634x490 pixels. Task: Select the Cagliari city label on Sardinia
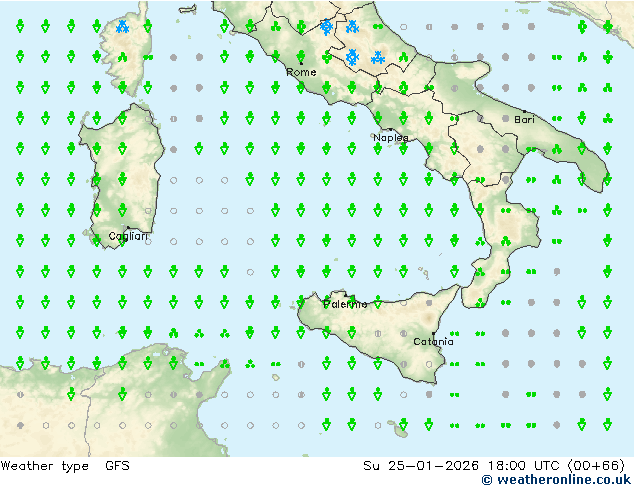pyautogui.click(x=128, y=236)
